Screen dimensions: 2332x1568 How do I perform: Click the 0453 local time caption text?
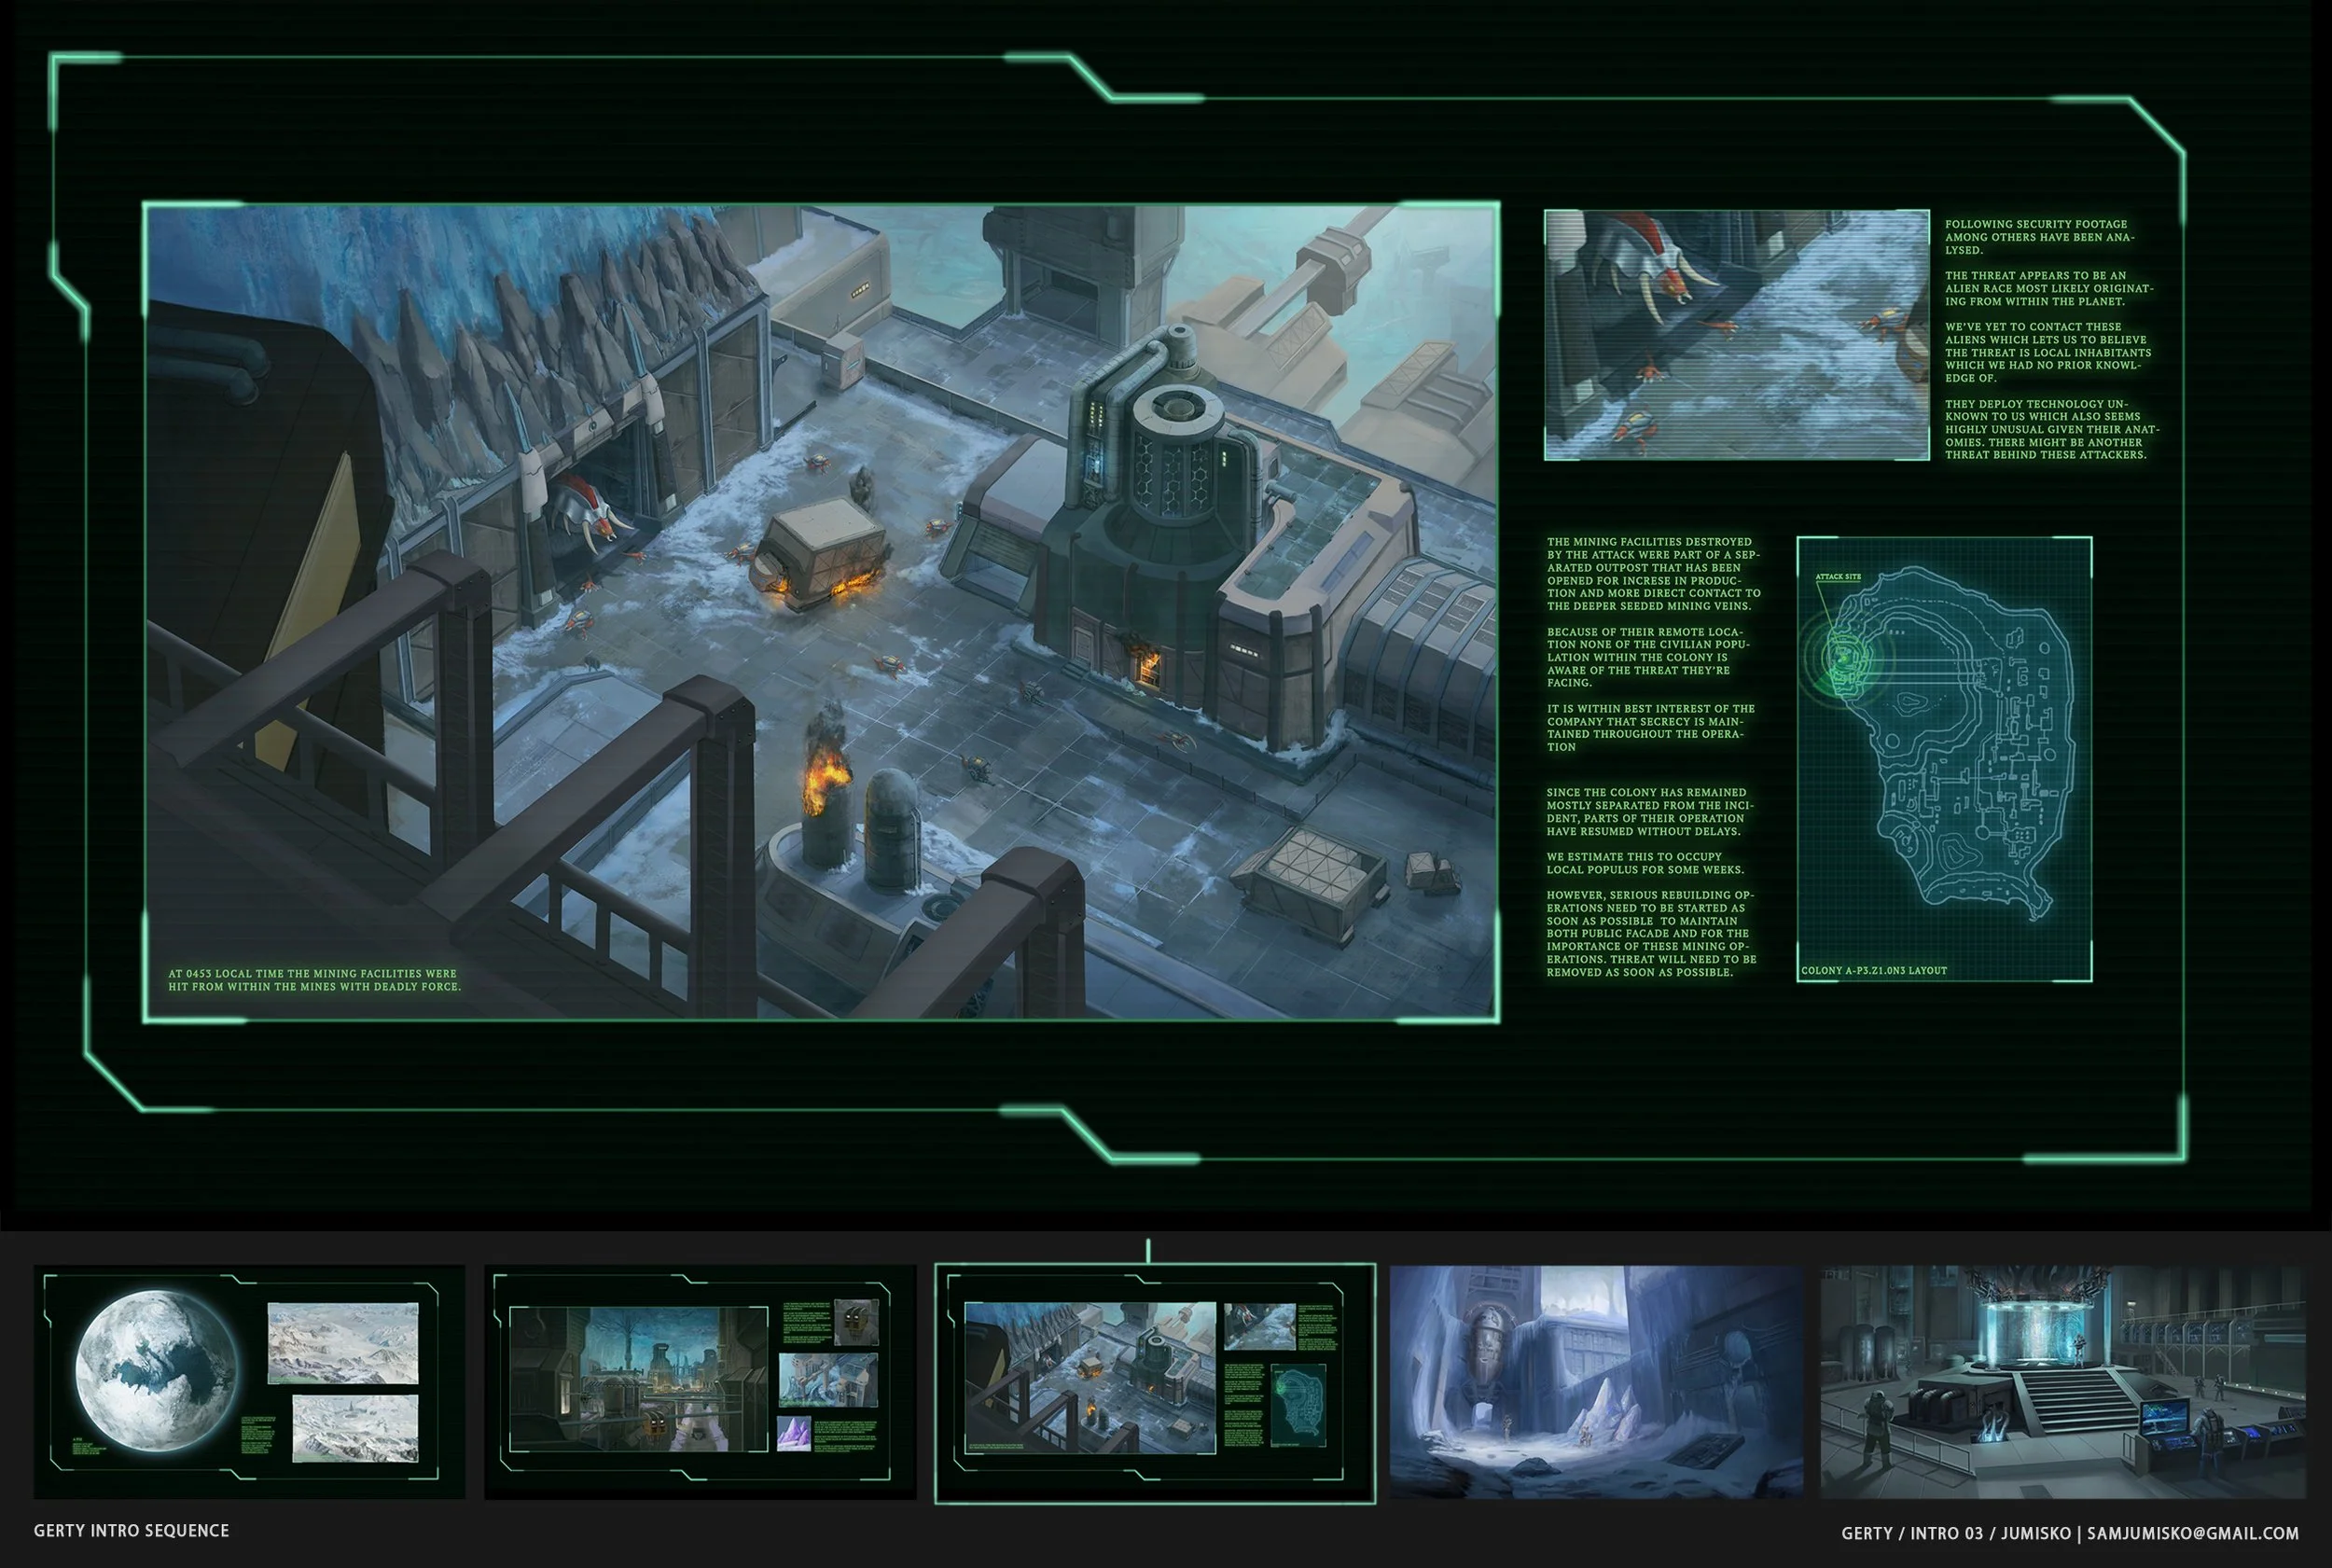click(314, 980)
